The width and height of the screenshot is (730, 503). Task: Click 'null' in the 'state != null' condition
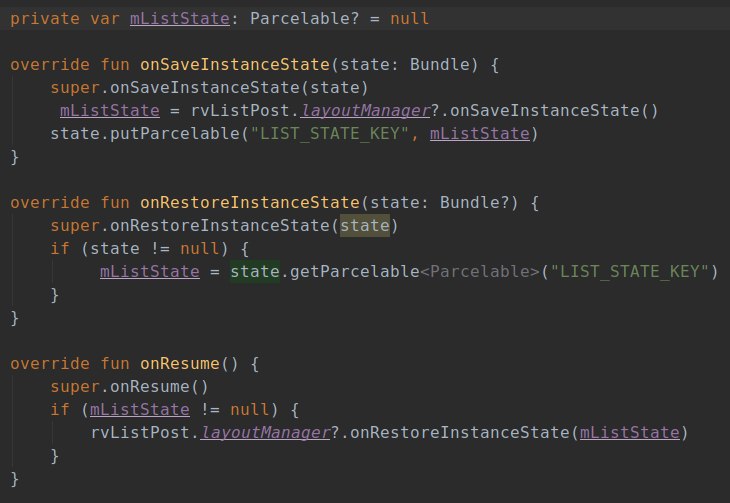point(200,249)
